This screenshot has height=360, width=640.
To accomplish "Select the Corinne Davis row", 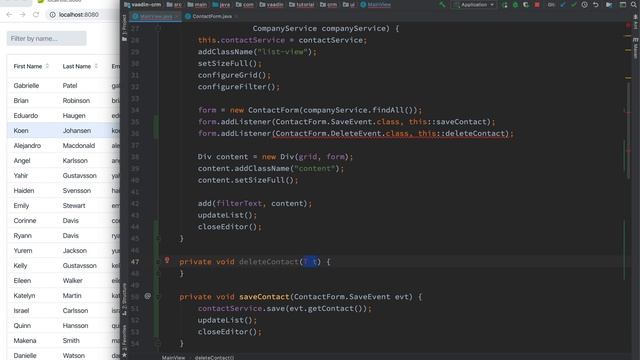I will 63,220.
